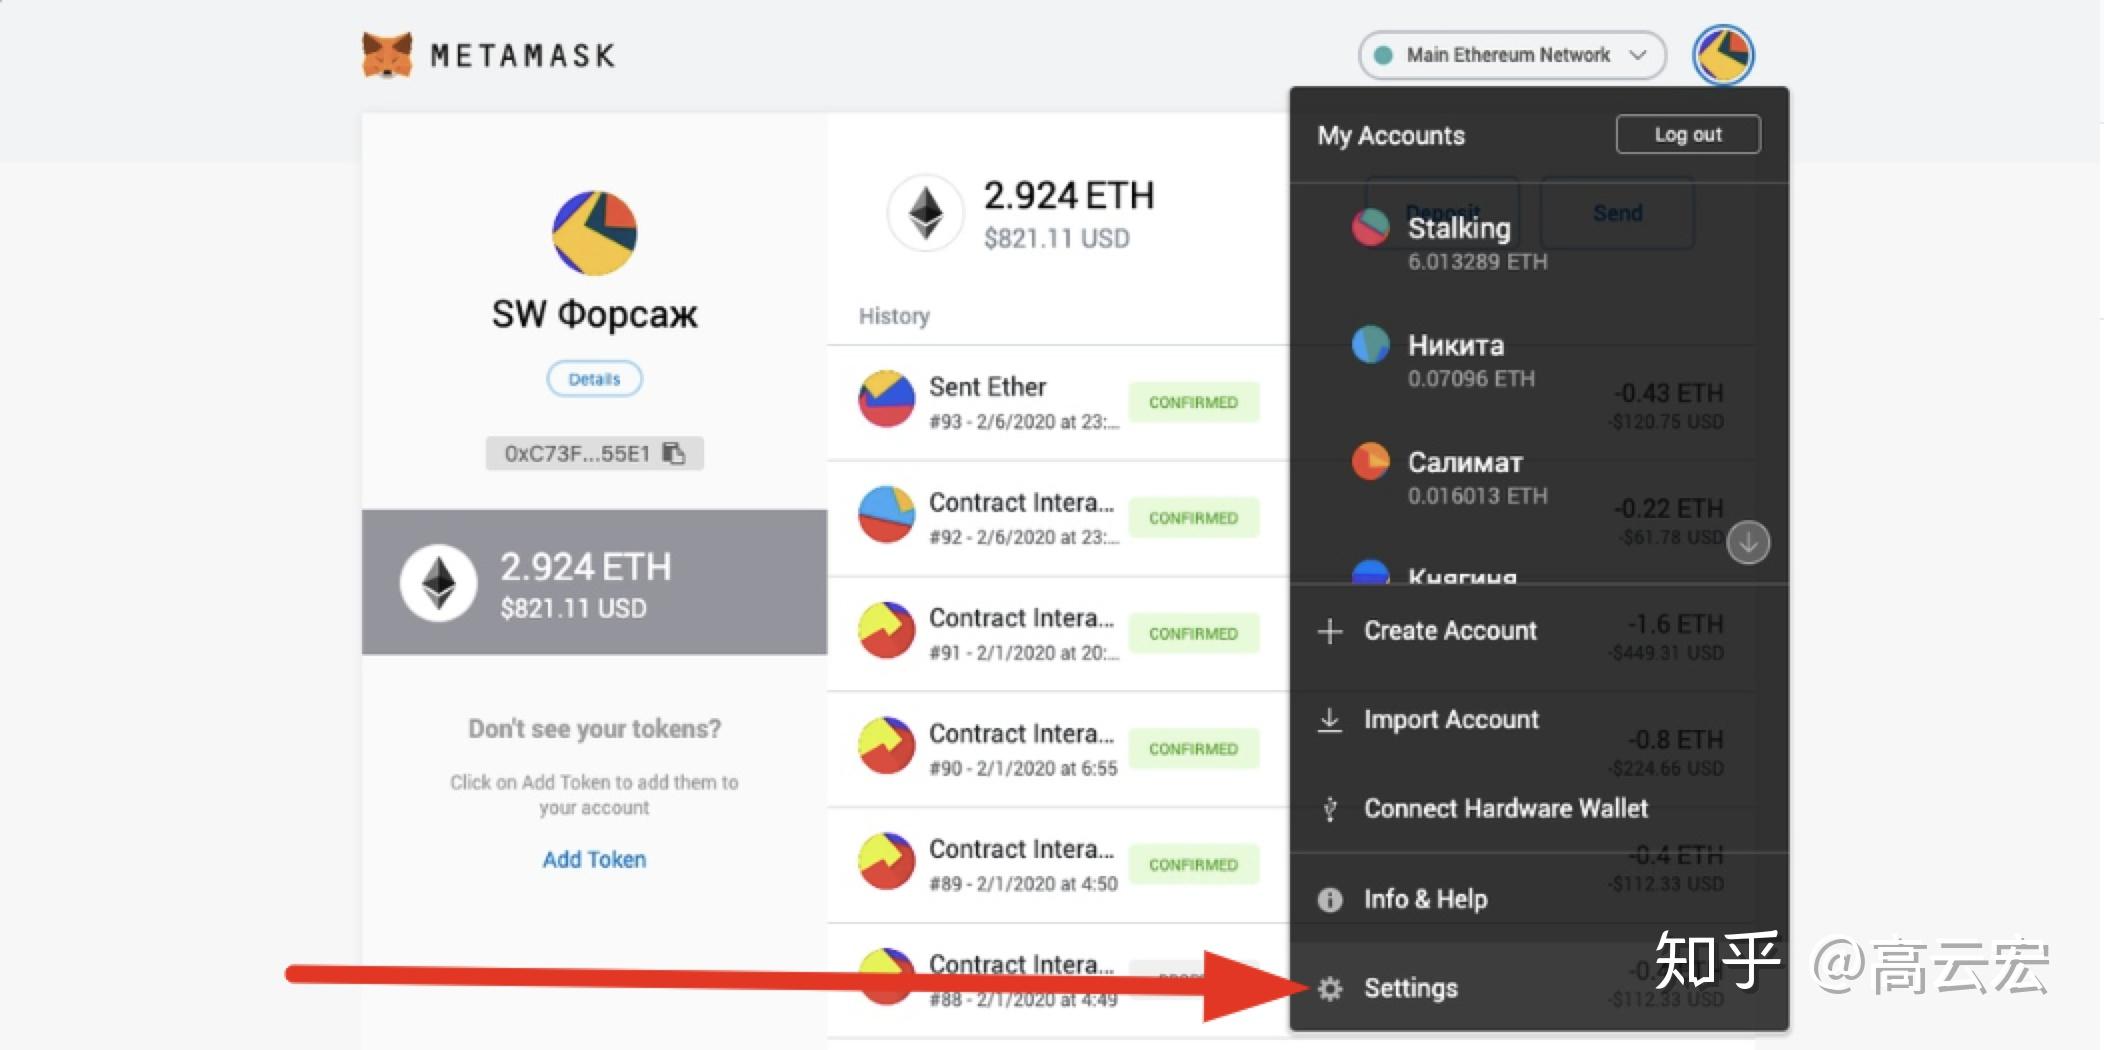Click the Log out button
The width and height of the screenshot is (2104, 1050).
click(1688, 134)
